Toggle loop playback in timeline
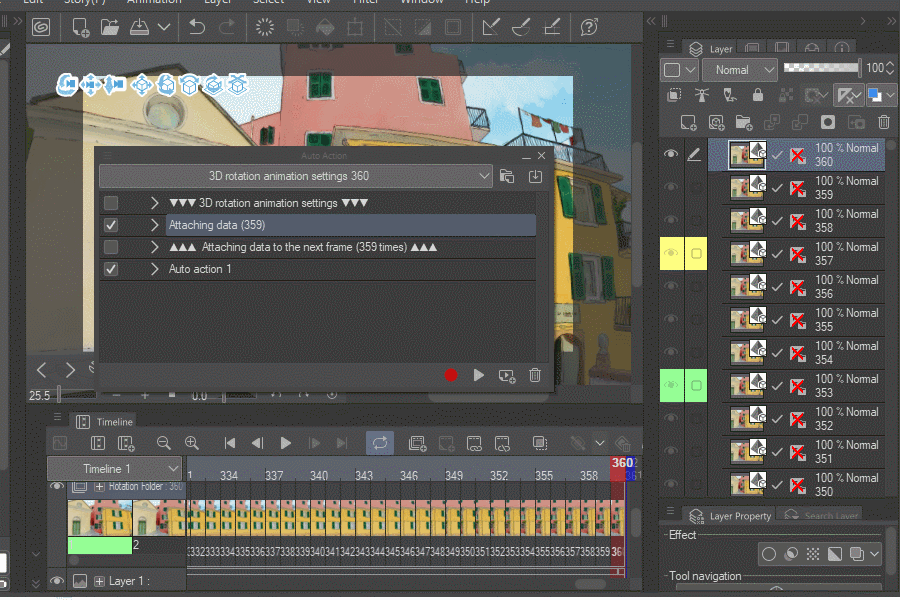The image size is (900, 600). (x=379, y=443)
